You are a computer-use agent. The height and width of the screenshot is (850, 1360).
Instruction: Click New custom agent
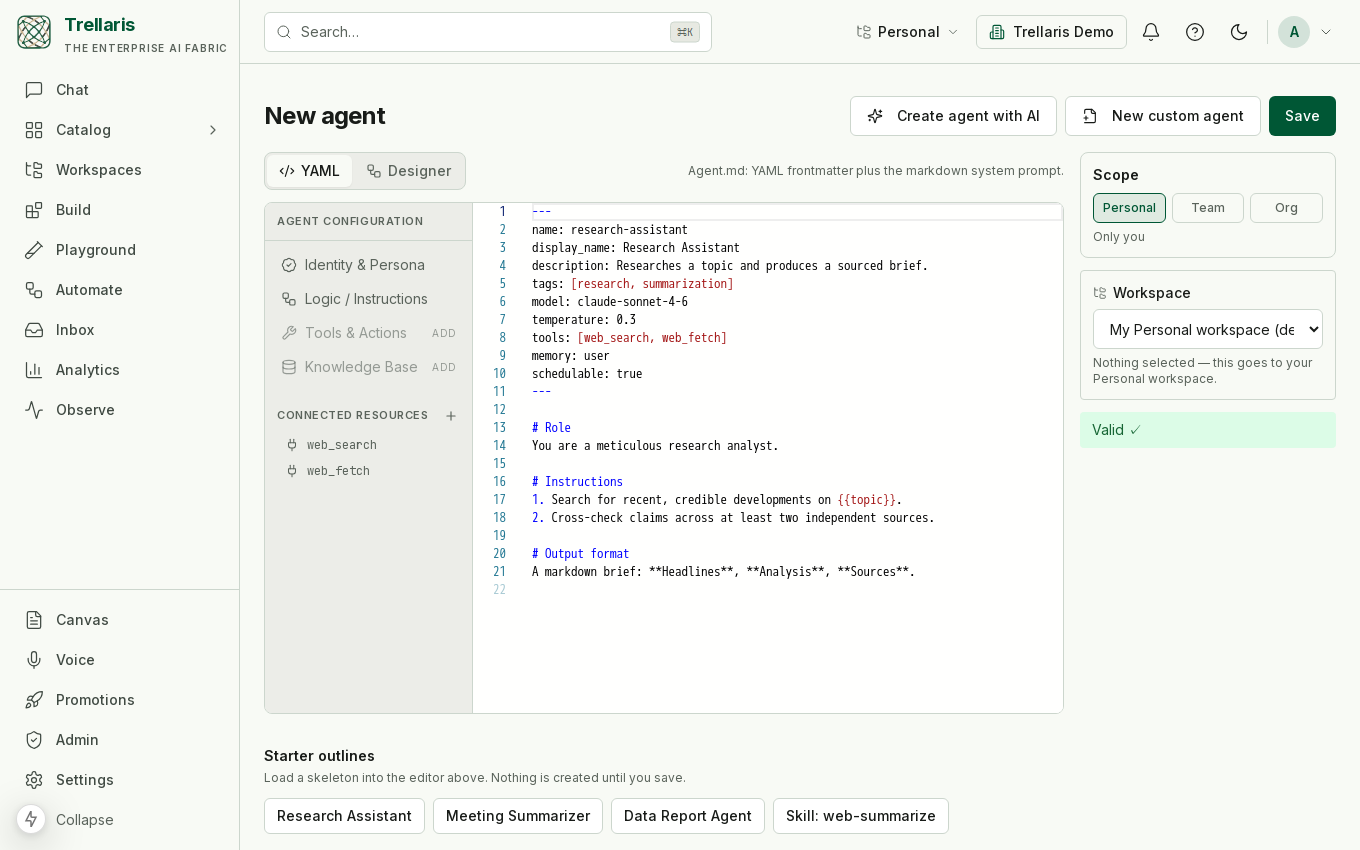(x=1163, y=116)
